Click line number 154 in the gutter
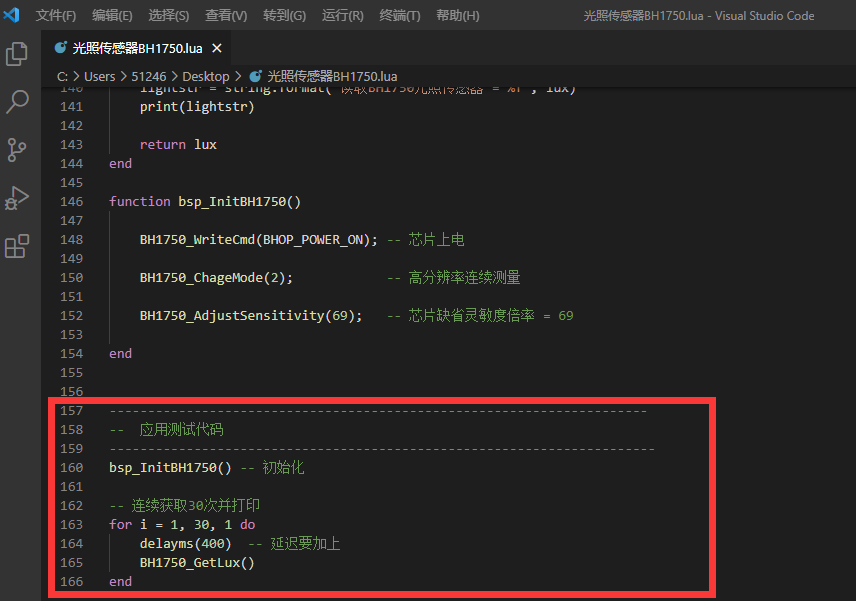The width and height of the screenshot is (856, 601). pos(72,354)
